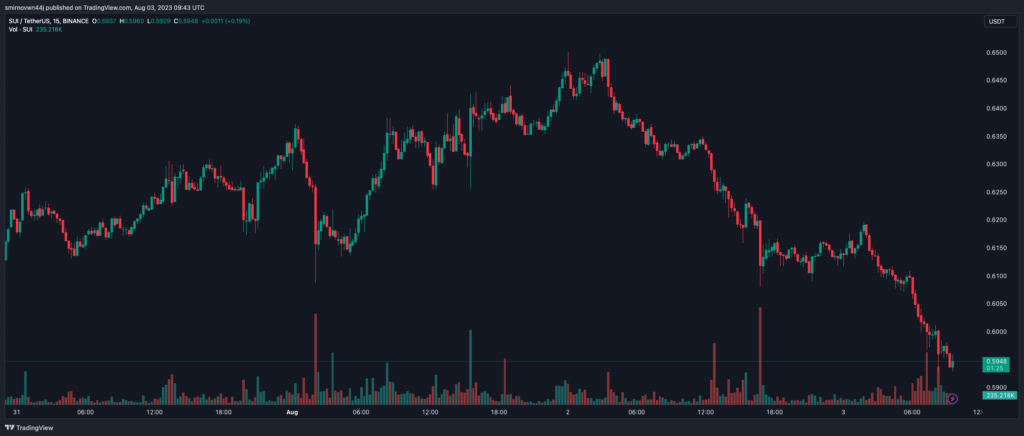Click the TradingView logo at bottom left
Image resolution: width=1024 pixels, height=436 pixels.
pos(29,426)
